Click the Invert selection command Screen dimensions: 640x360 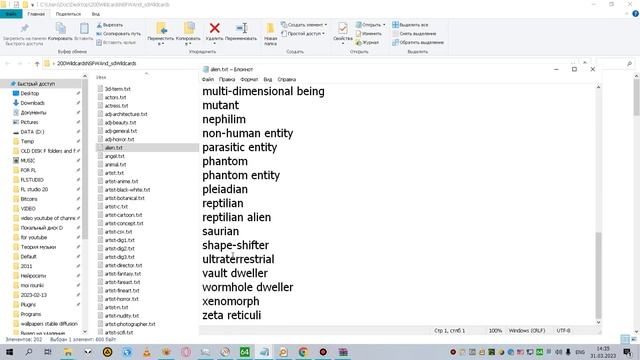(418, 42)
